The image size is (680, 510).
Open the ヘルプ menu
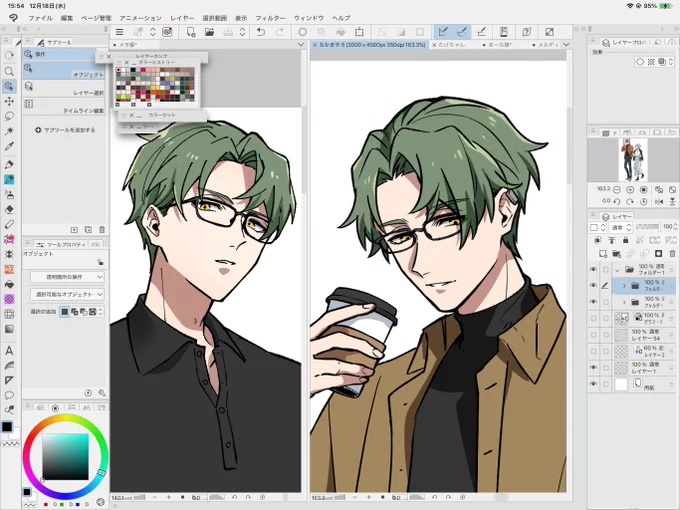[341, 18]
